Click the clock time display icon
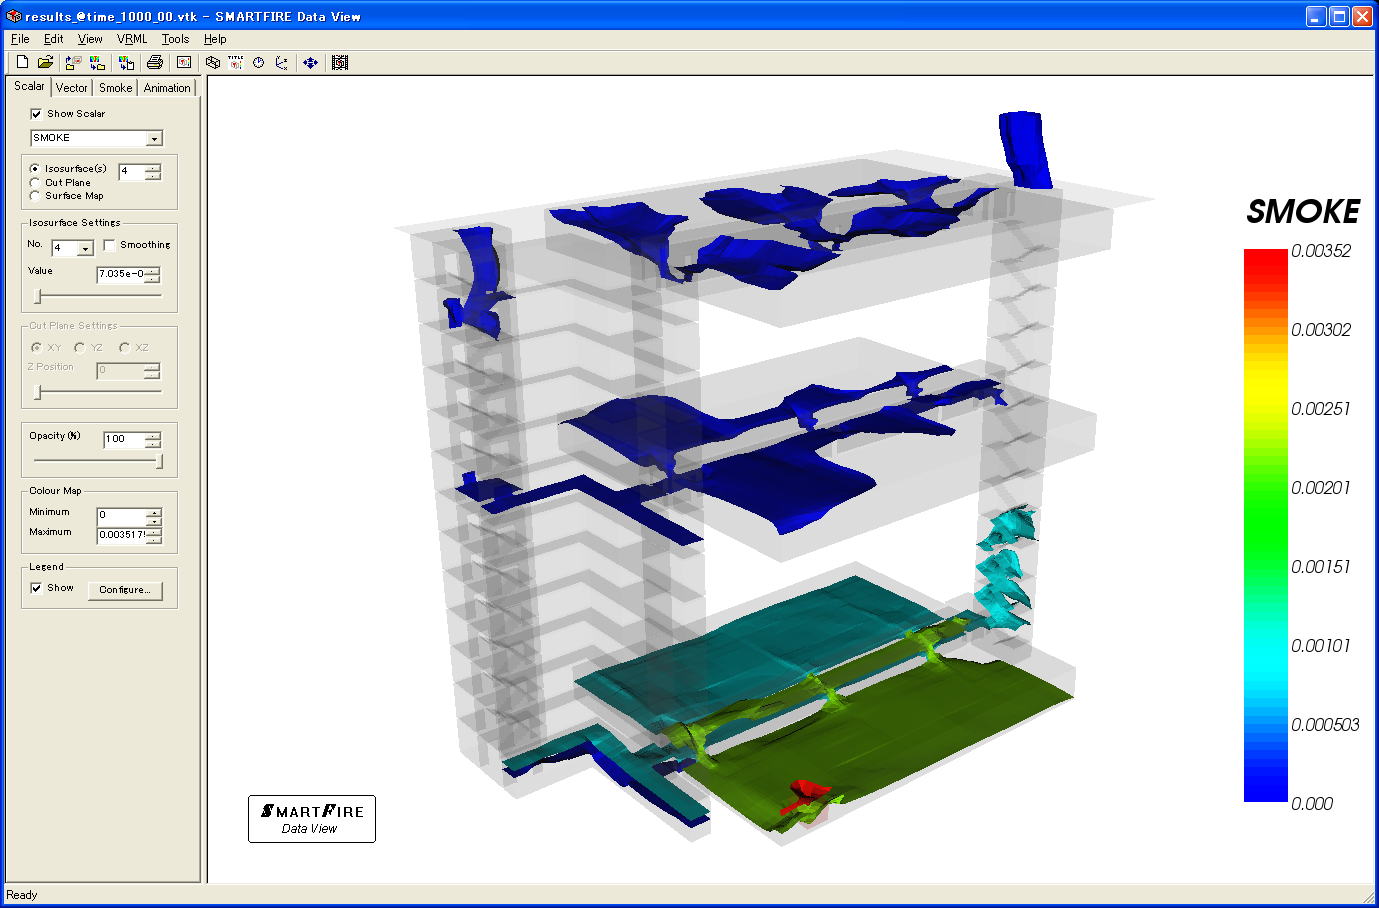 tap(259, 62)
